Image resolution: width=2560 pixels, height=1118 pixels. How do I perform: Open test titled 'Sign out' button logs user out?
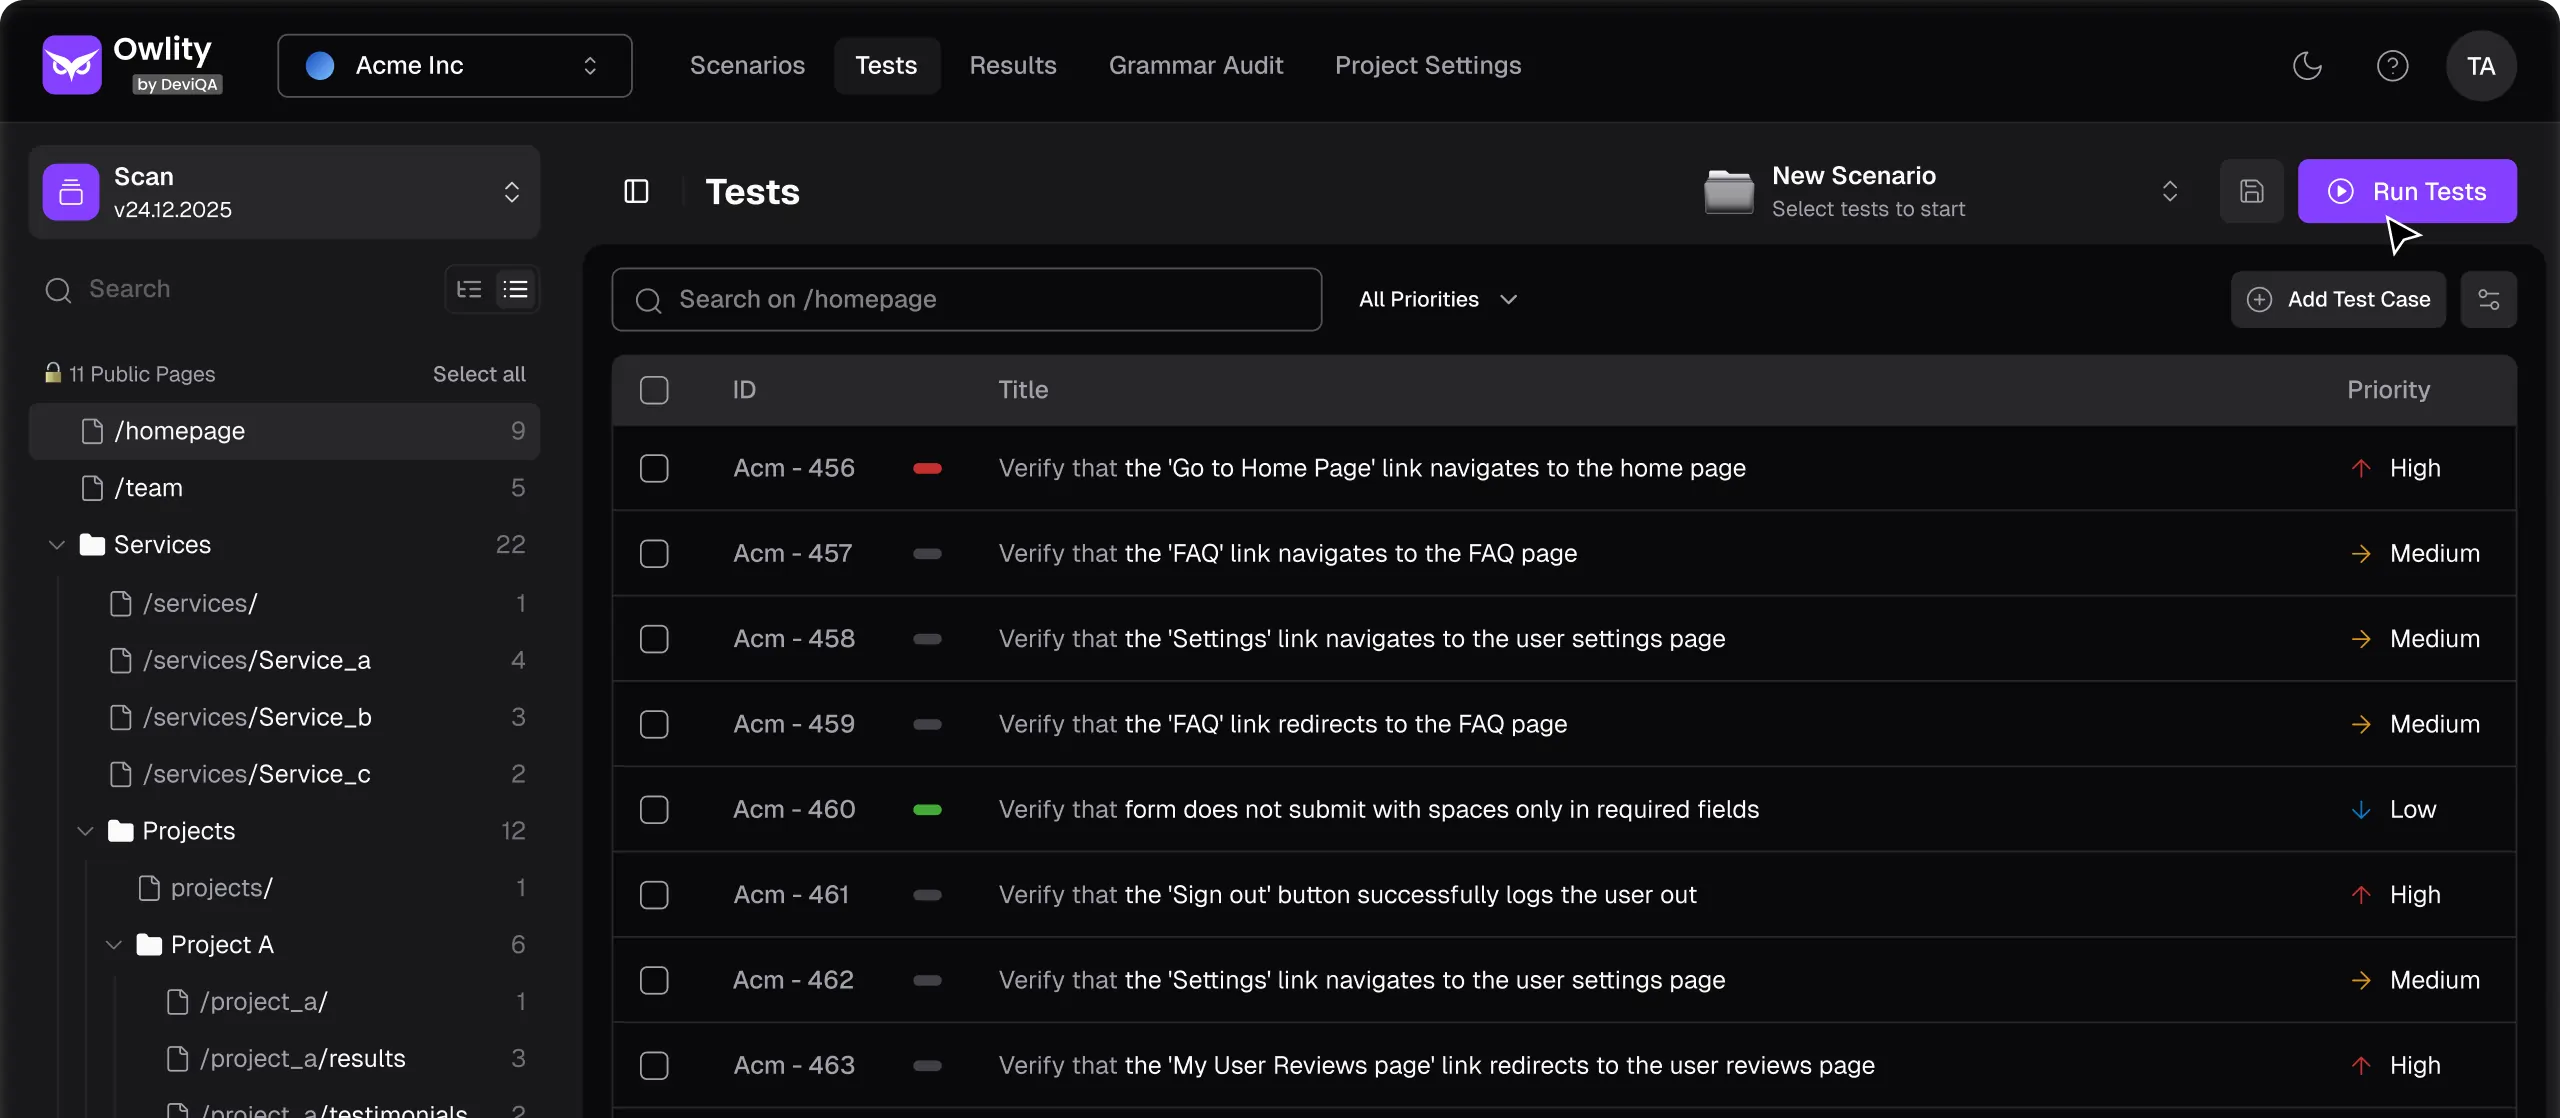(x=1347, y=895)
